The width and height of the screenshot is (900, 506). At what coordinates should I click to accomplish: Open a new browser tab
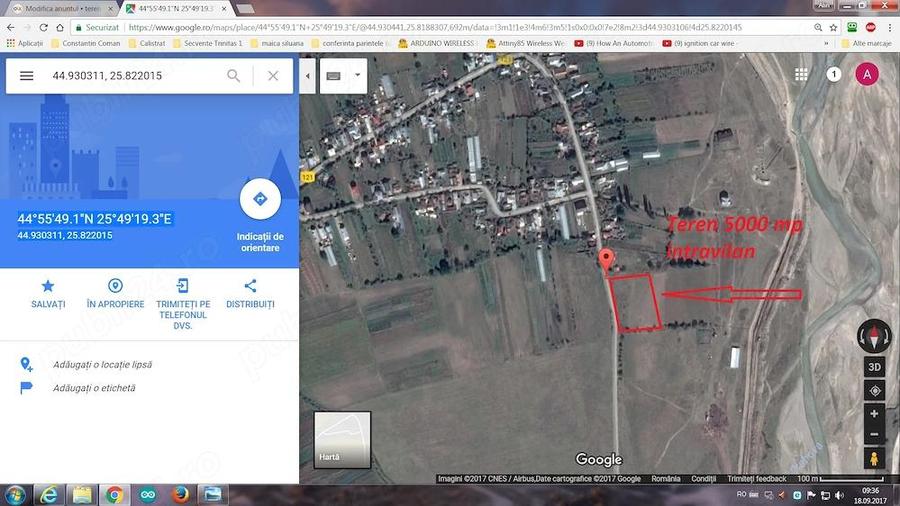click(245, 9)
